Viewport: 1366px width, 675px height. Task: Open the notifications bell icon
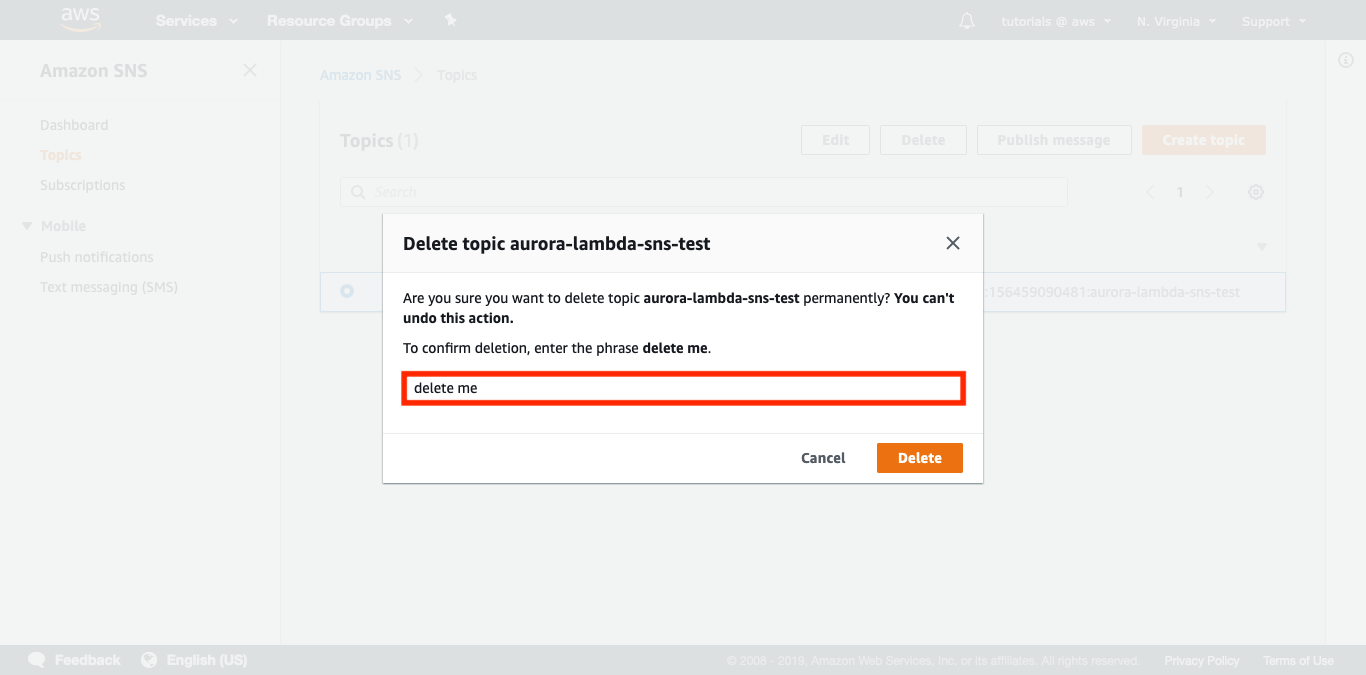[x=966, y=21]
